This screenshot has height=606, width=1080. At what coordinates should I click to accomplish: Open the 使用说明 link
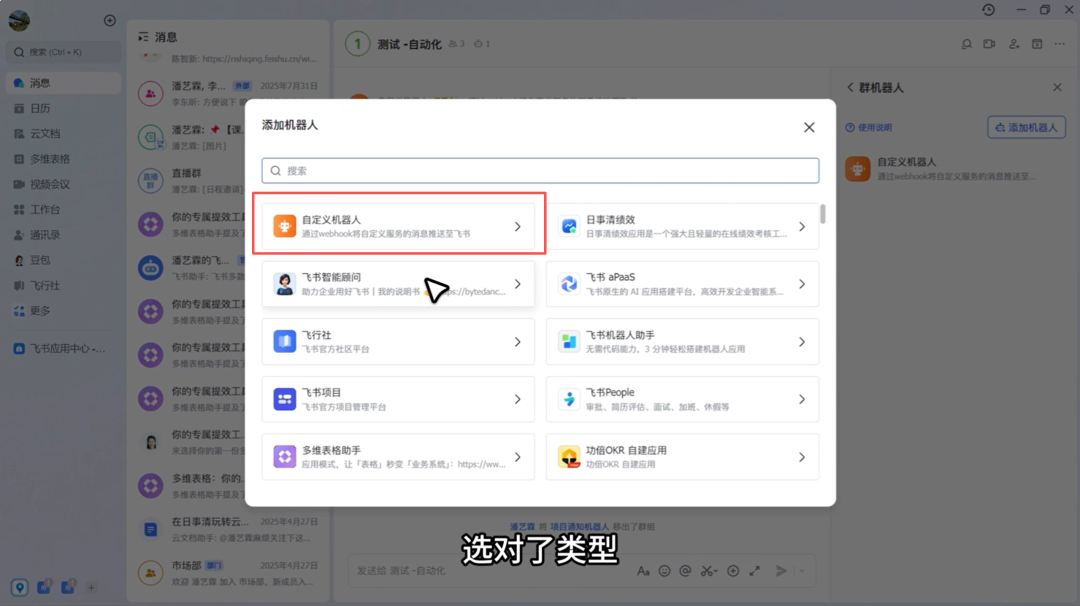[x=869, y=127]
